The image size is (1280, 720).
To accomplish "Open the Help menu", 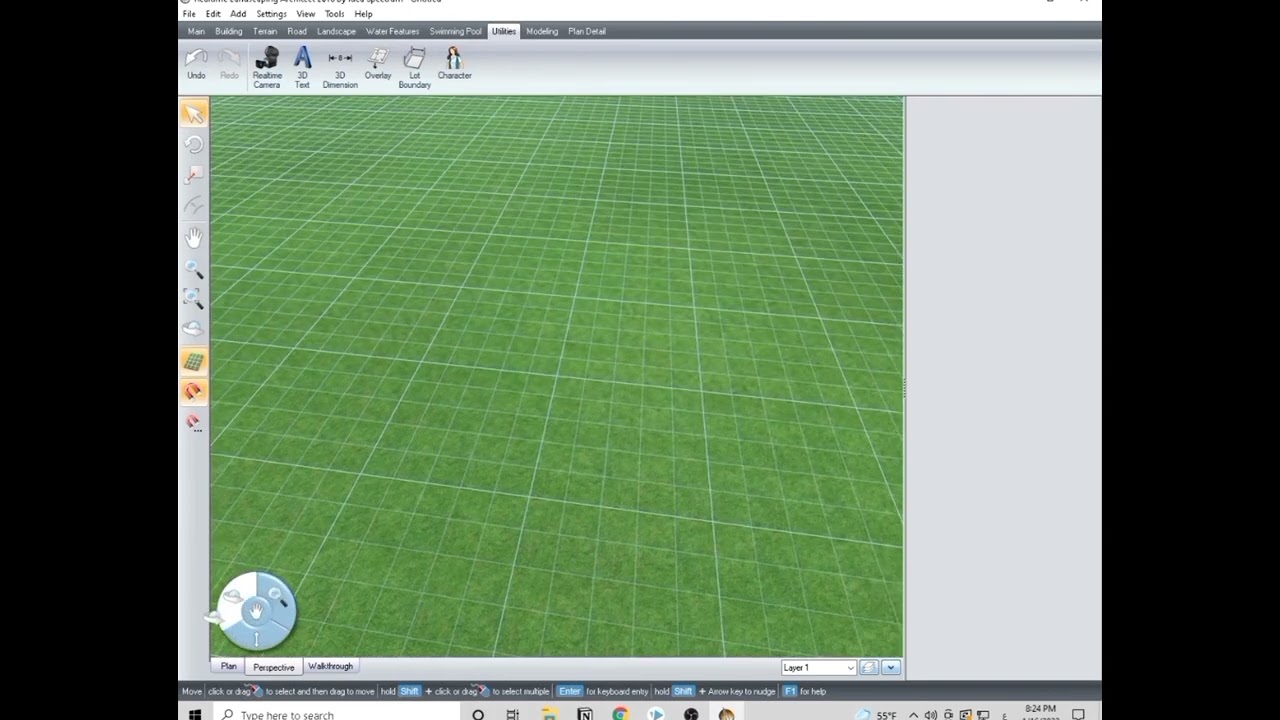I will [x=363, y=14].
